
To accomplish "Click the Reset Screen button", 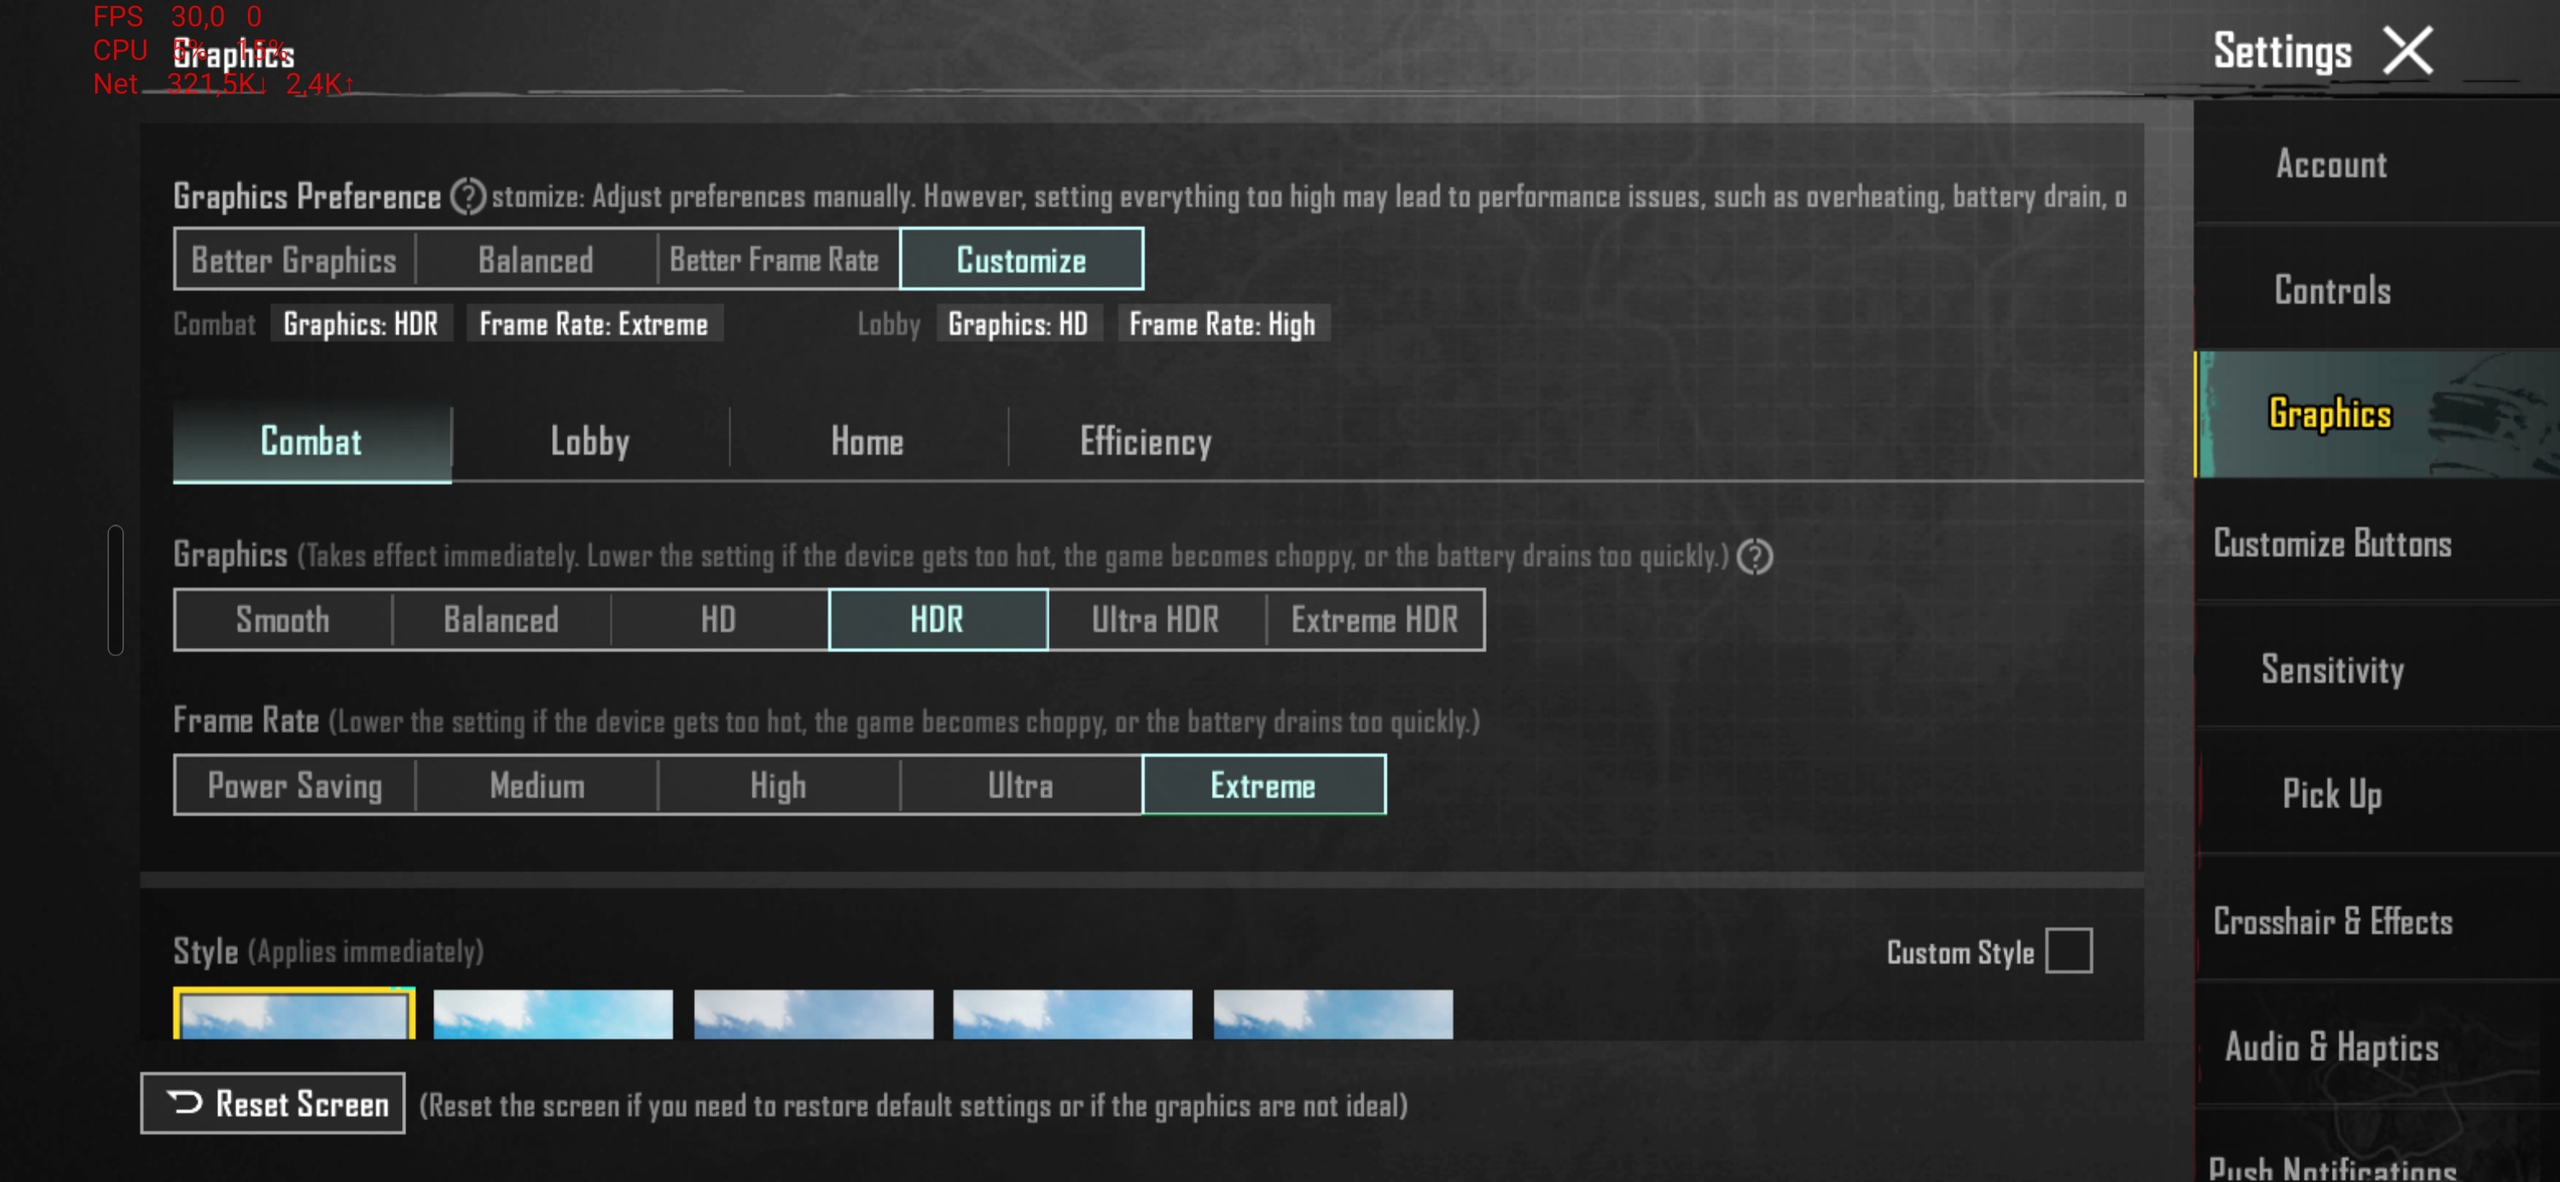I will coord(273,1103).
